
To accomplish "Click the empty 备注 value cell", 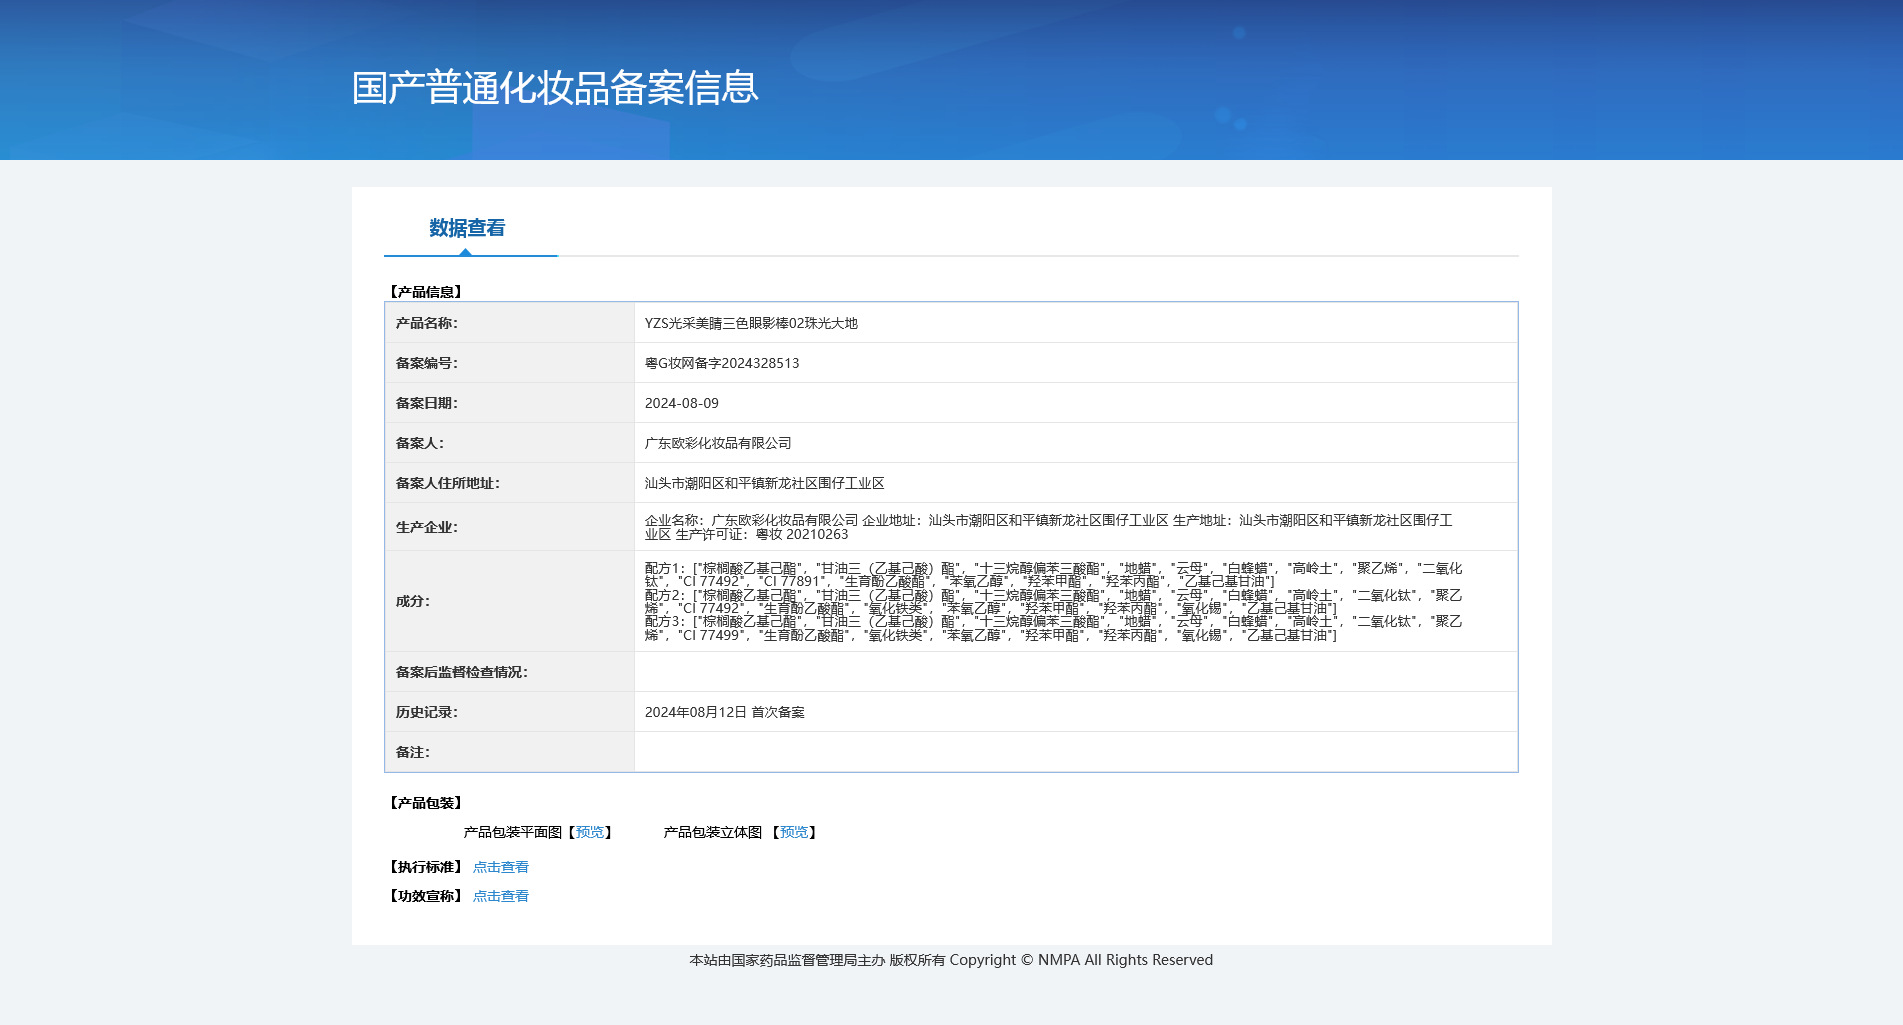I will tap(1075, 752).
